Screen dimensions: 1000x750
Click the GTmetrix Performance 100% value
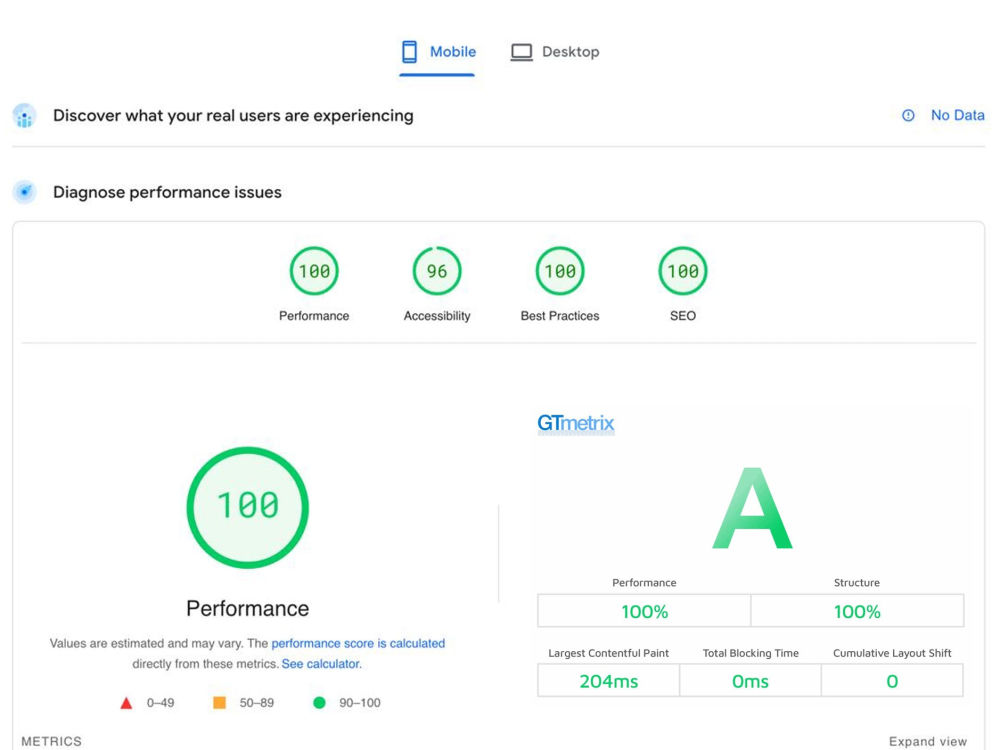(645, 612)
